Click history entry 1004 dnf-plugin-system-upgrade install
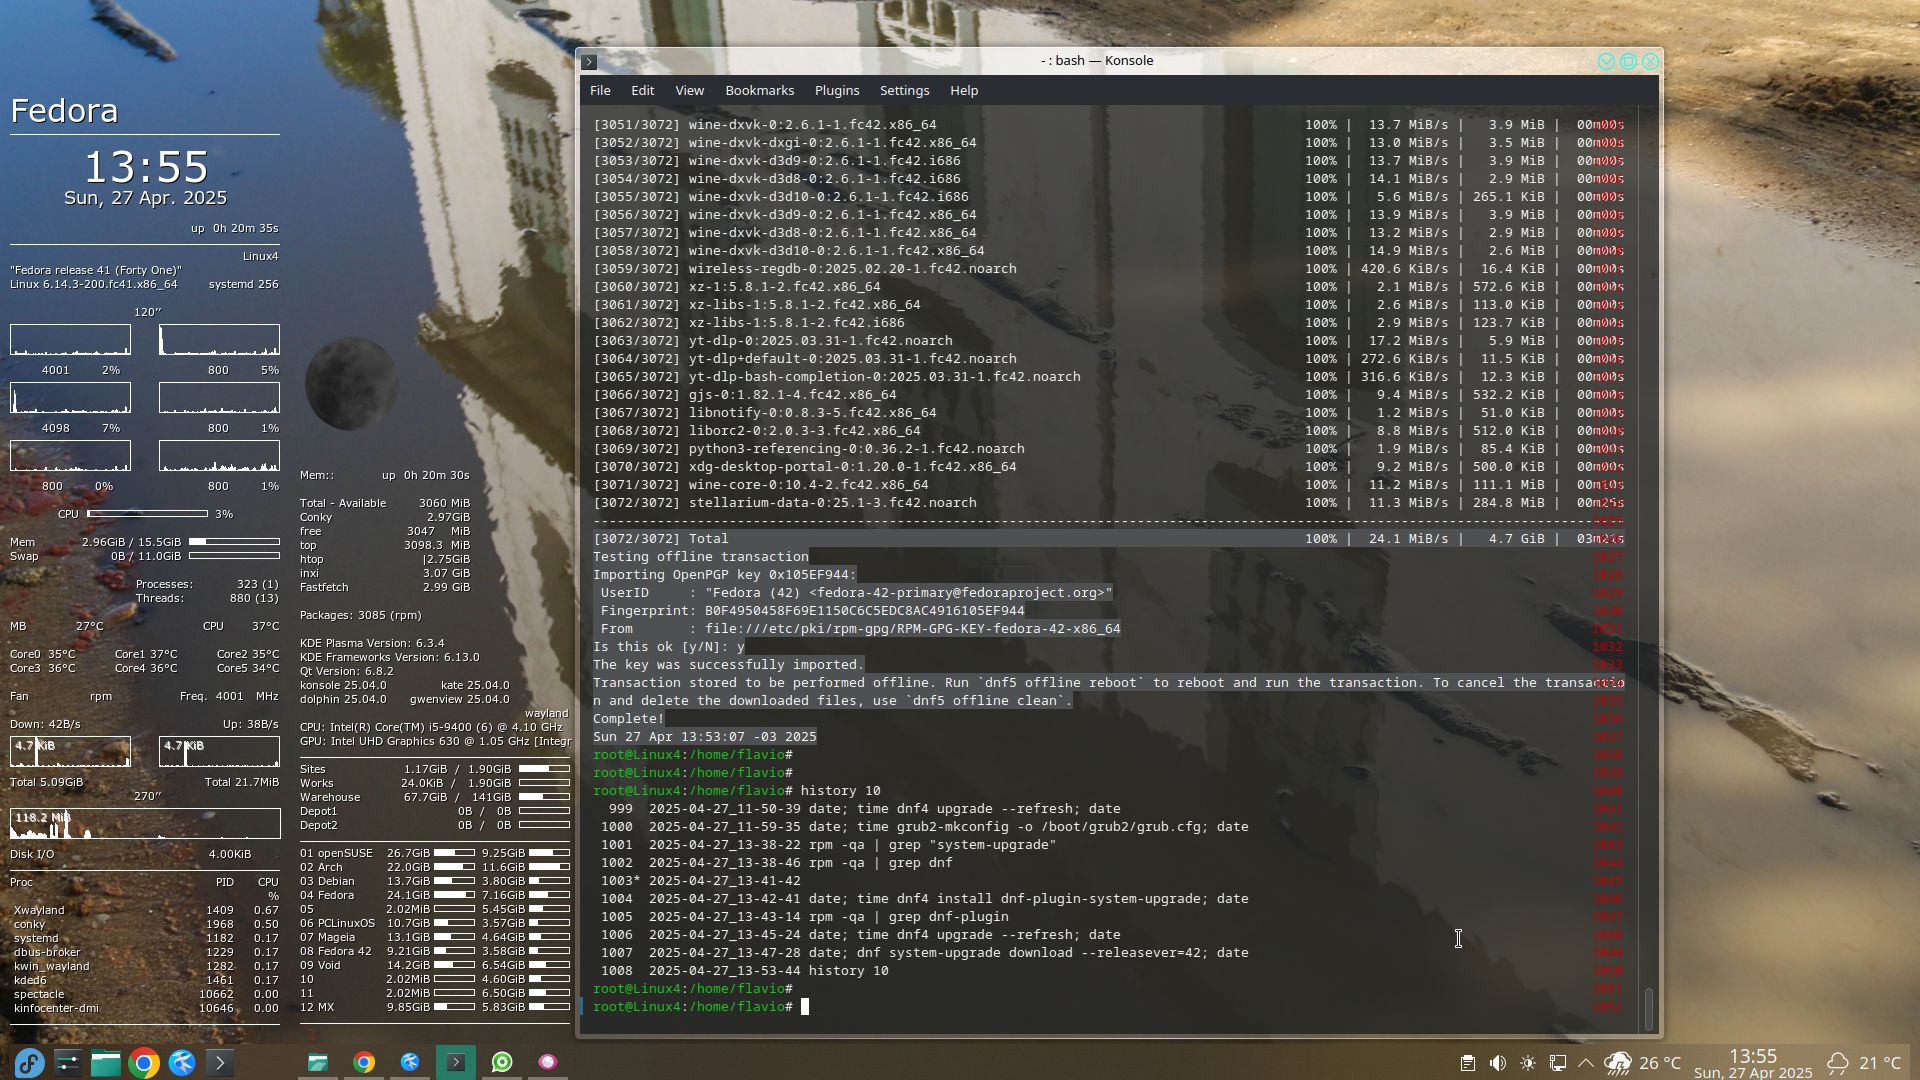 [x=925, y=899]
